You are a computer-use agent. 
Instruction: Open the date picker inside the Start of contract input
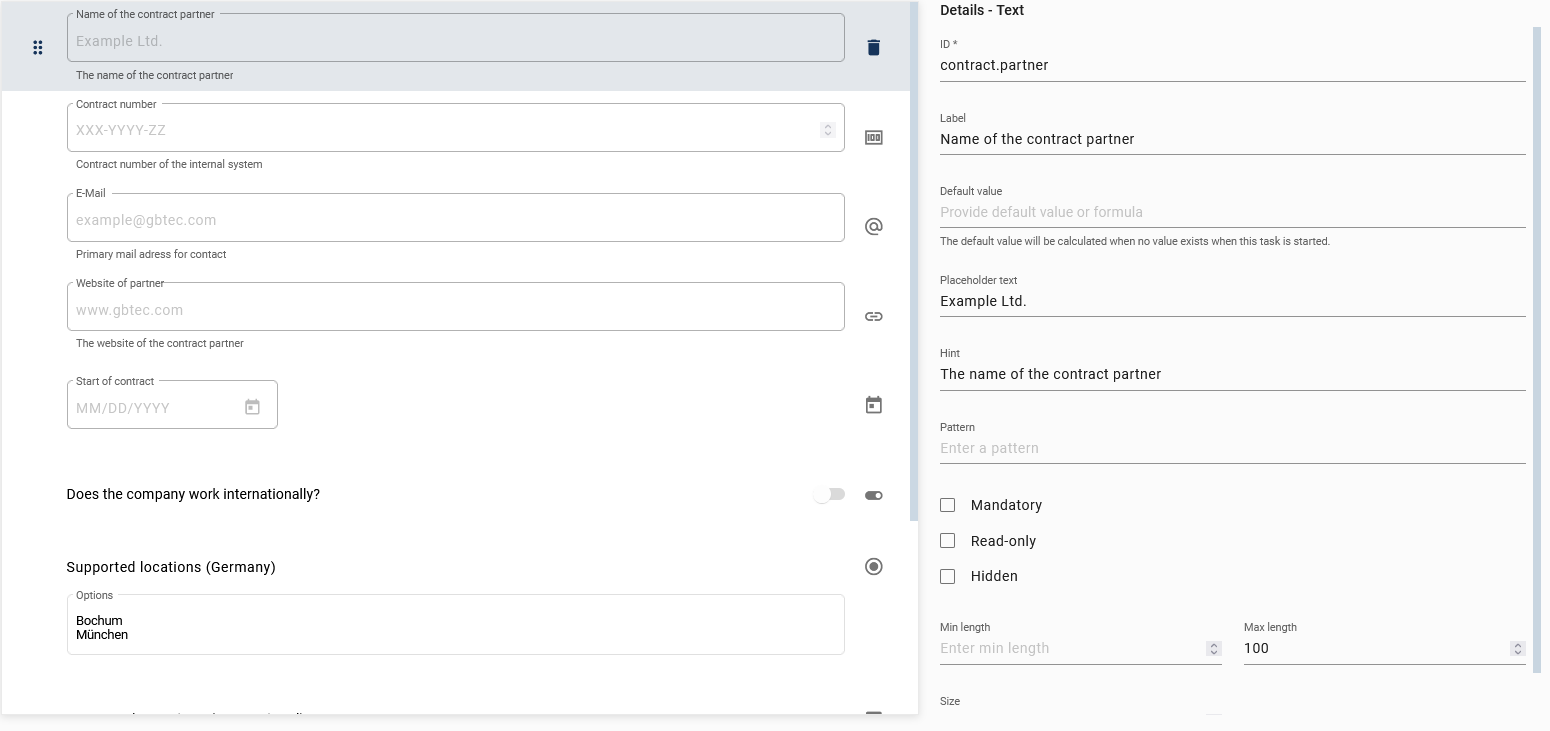[x=252, y=404]
